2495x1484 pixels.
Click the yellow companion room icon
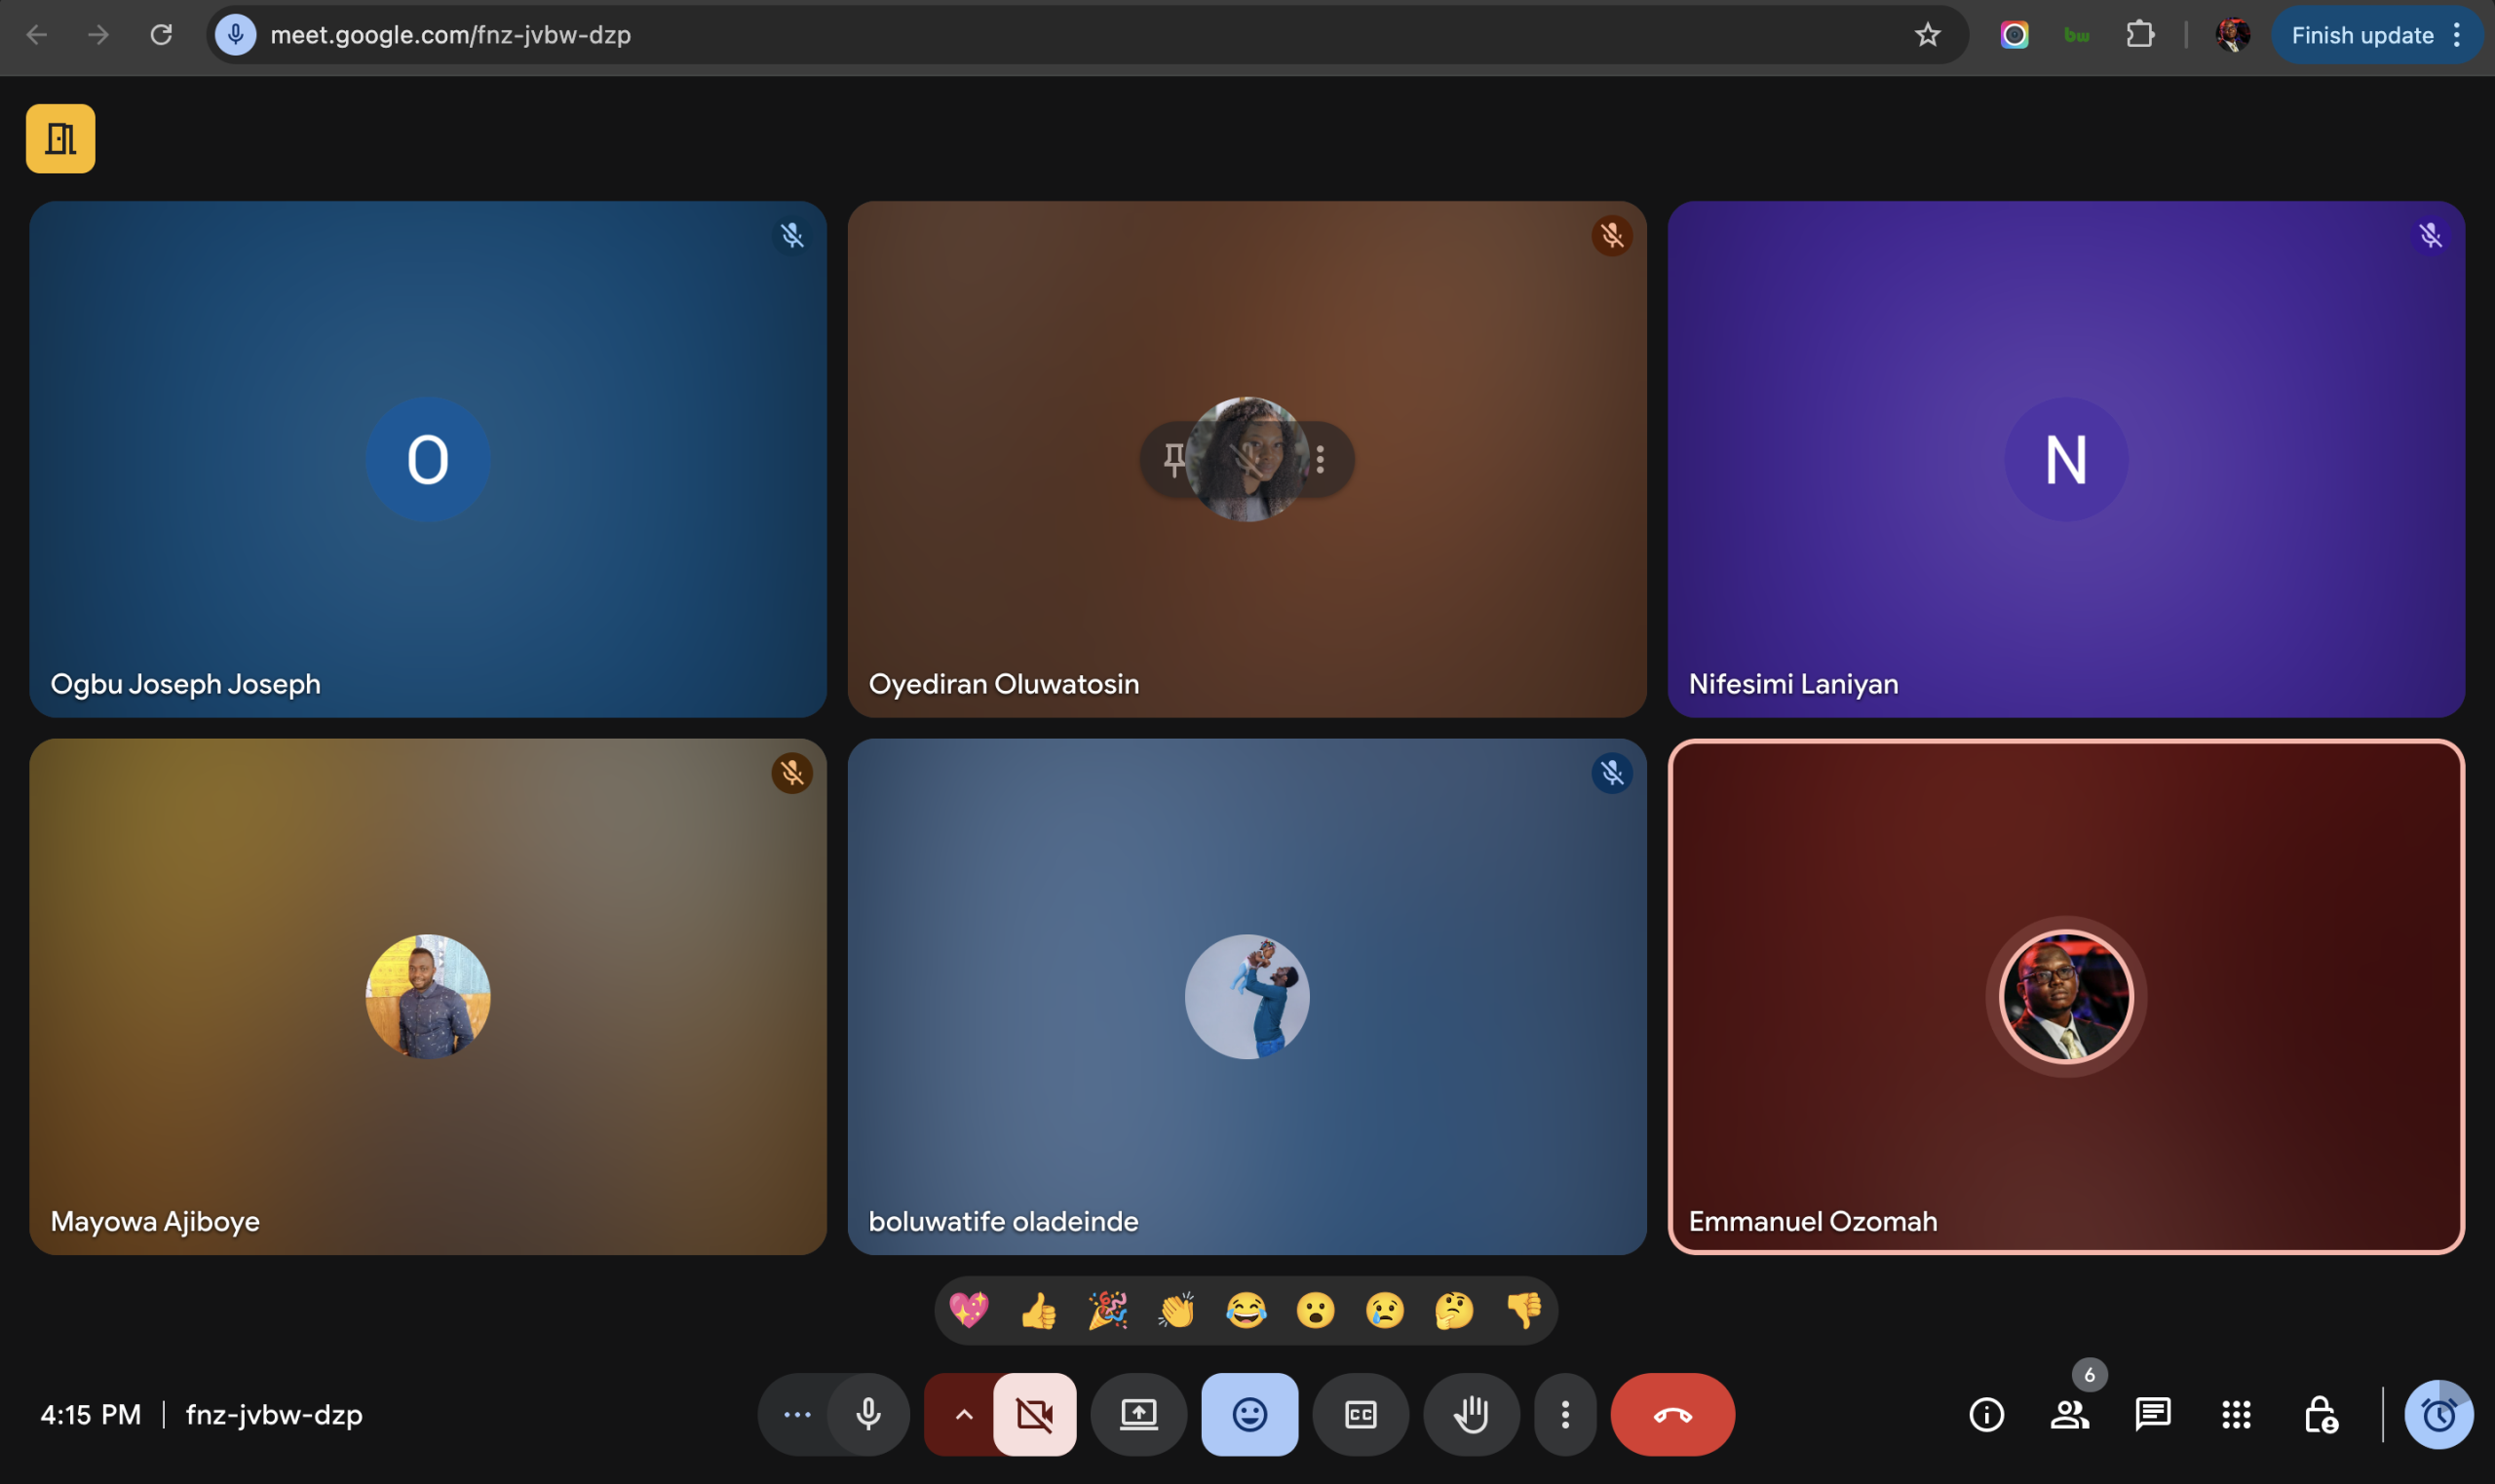[61, 139]
